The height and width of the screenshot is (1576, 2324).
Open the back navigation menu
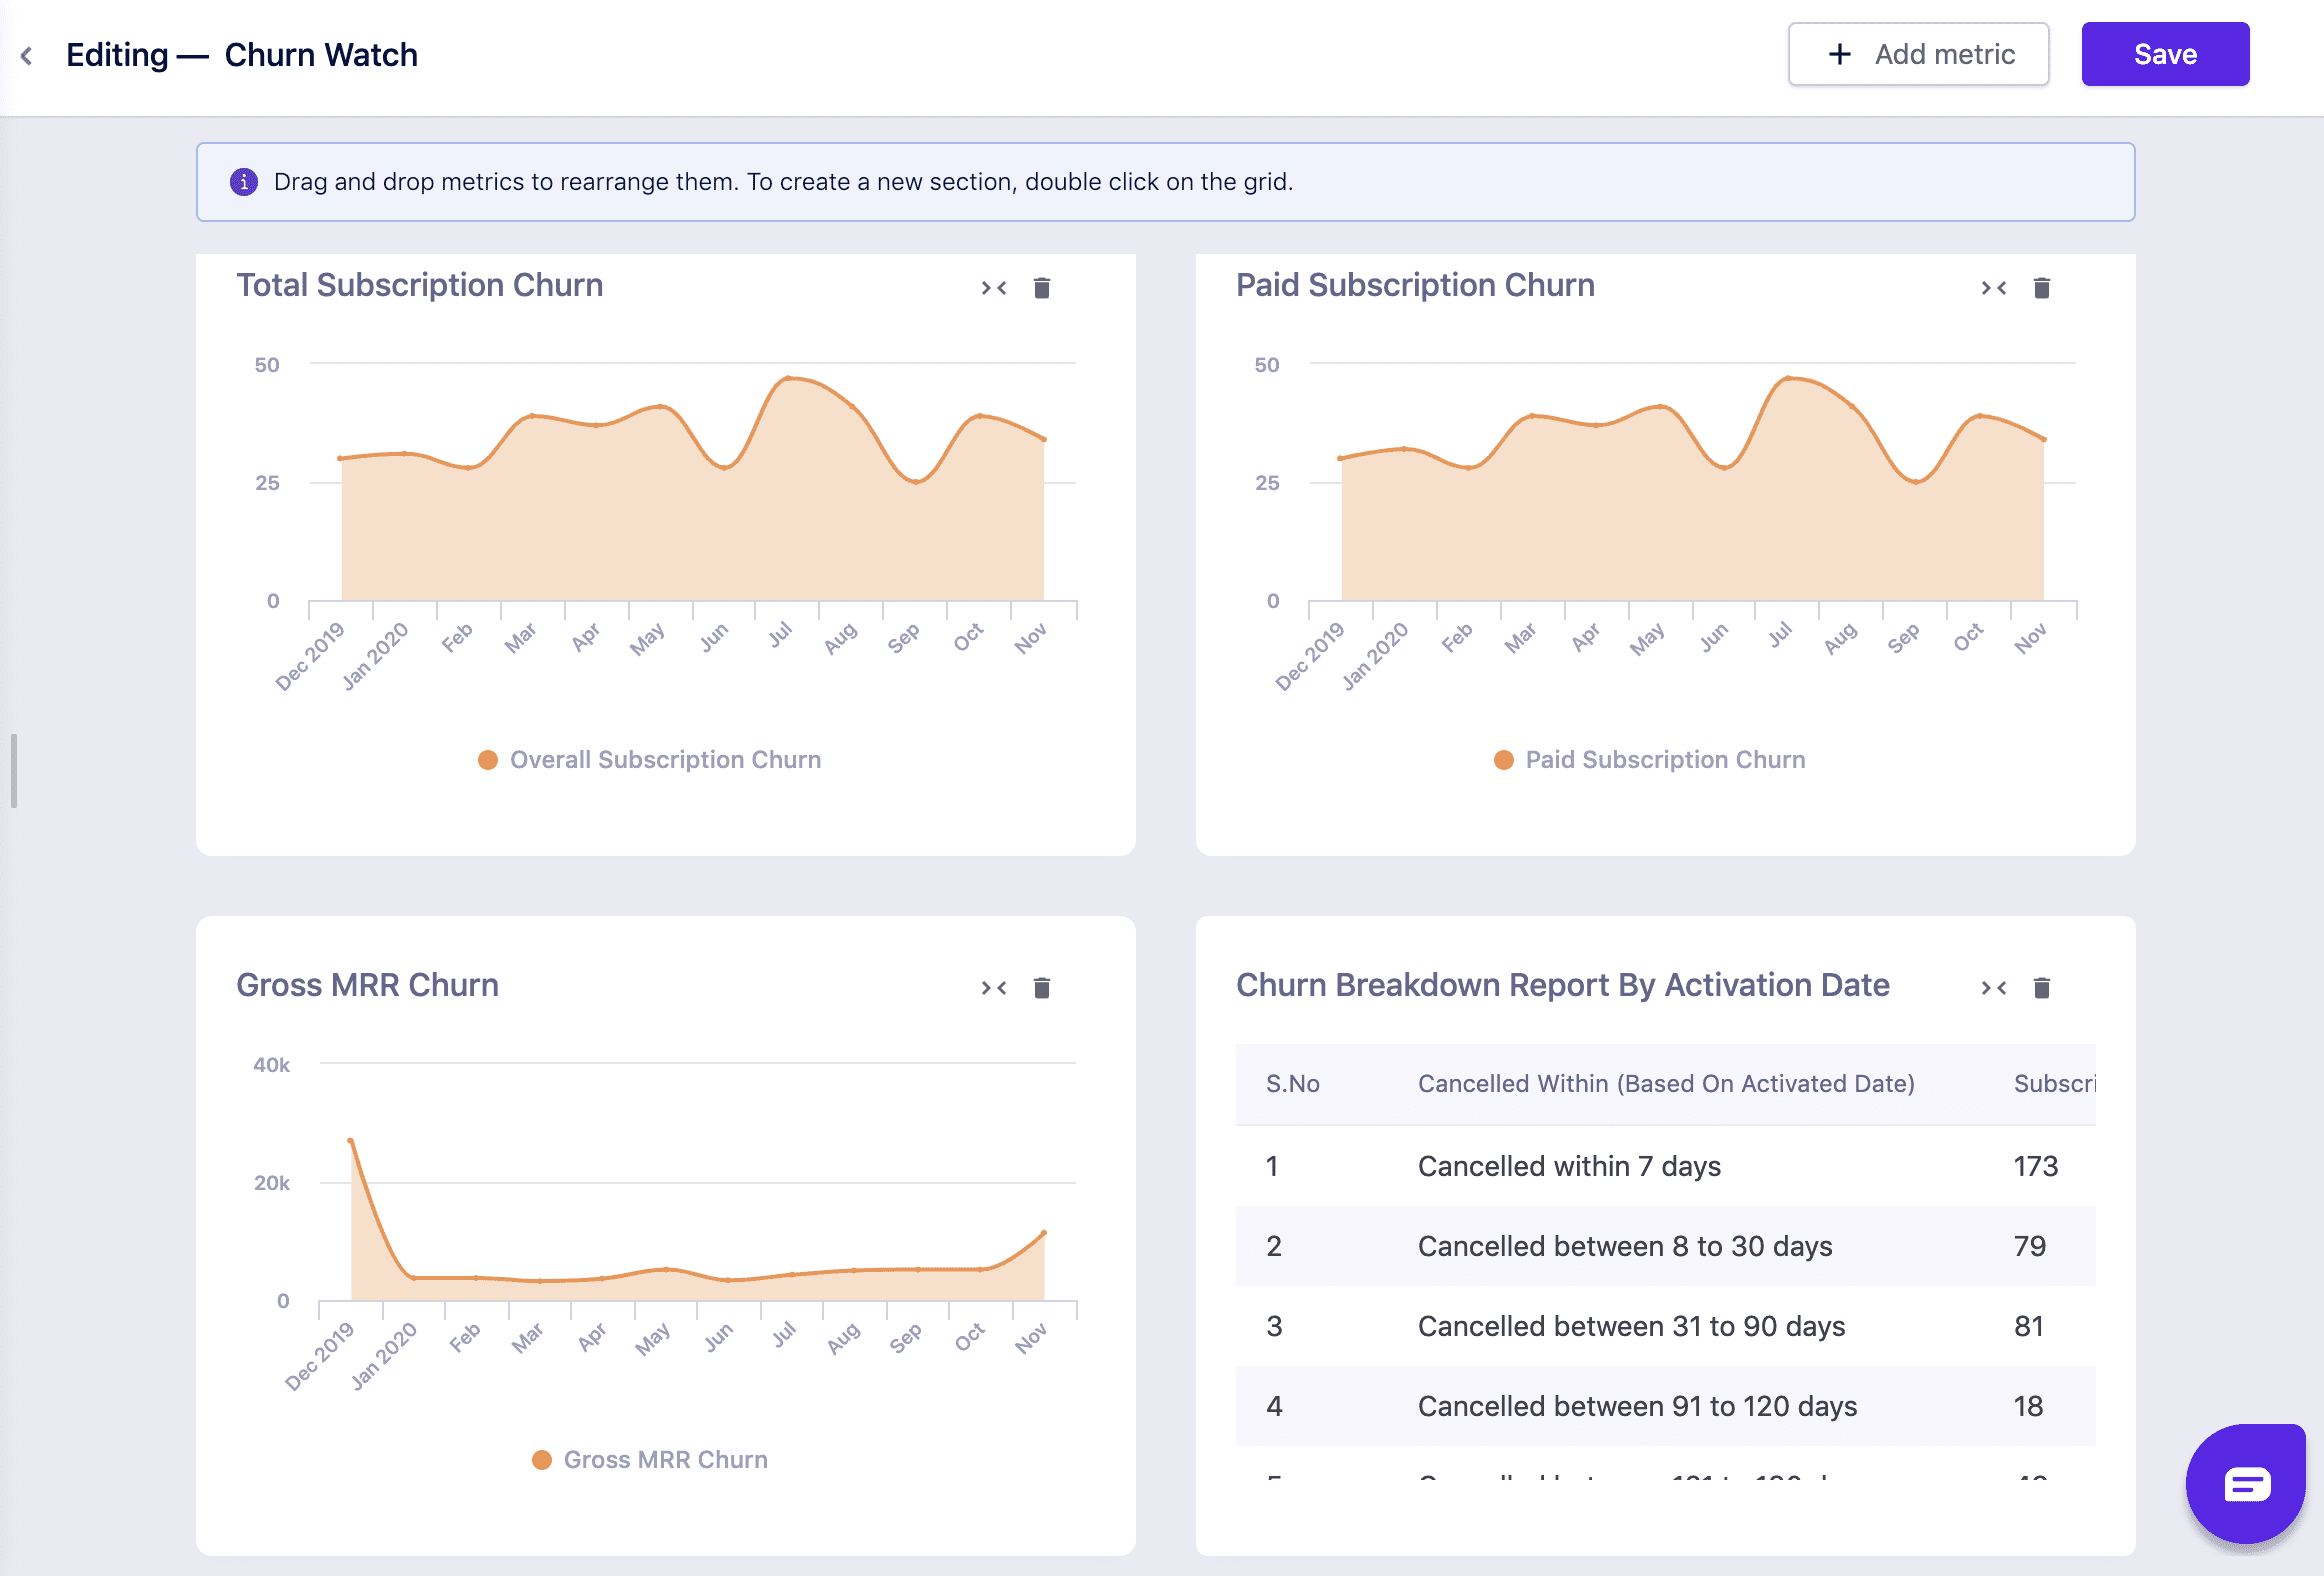[x=26, y=55]
